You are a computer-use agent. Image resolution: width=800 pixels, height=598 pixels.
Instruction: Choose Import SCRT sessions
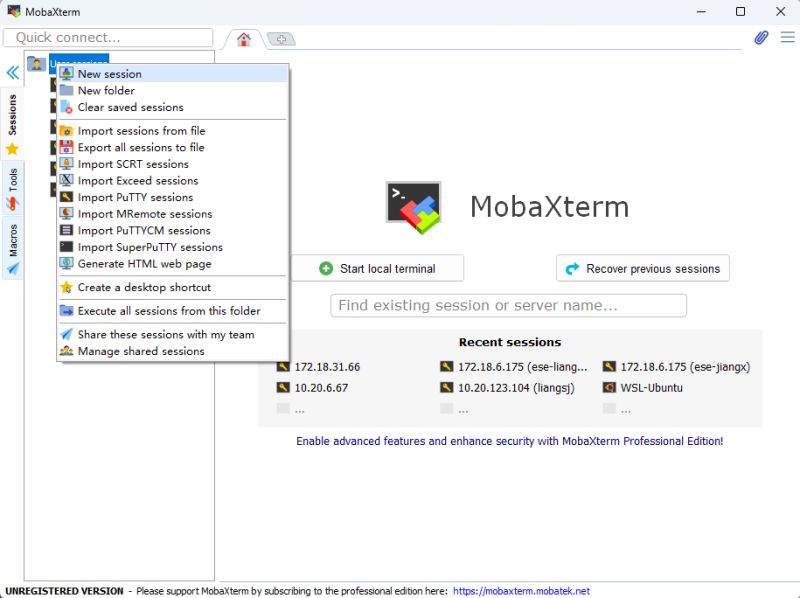pyautogui.click(x=173, y=164)
